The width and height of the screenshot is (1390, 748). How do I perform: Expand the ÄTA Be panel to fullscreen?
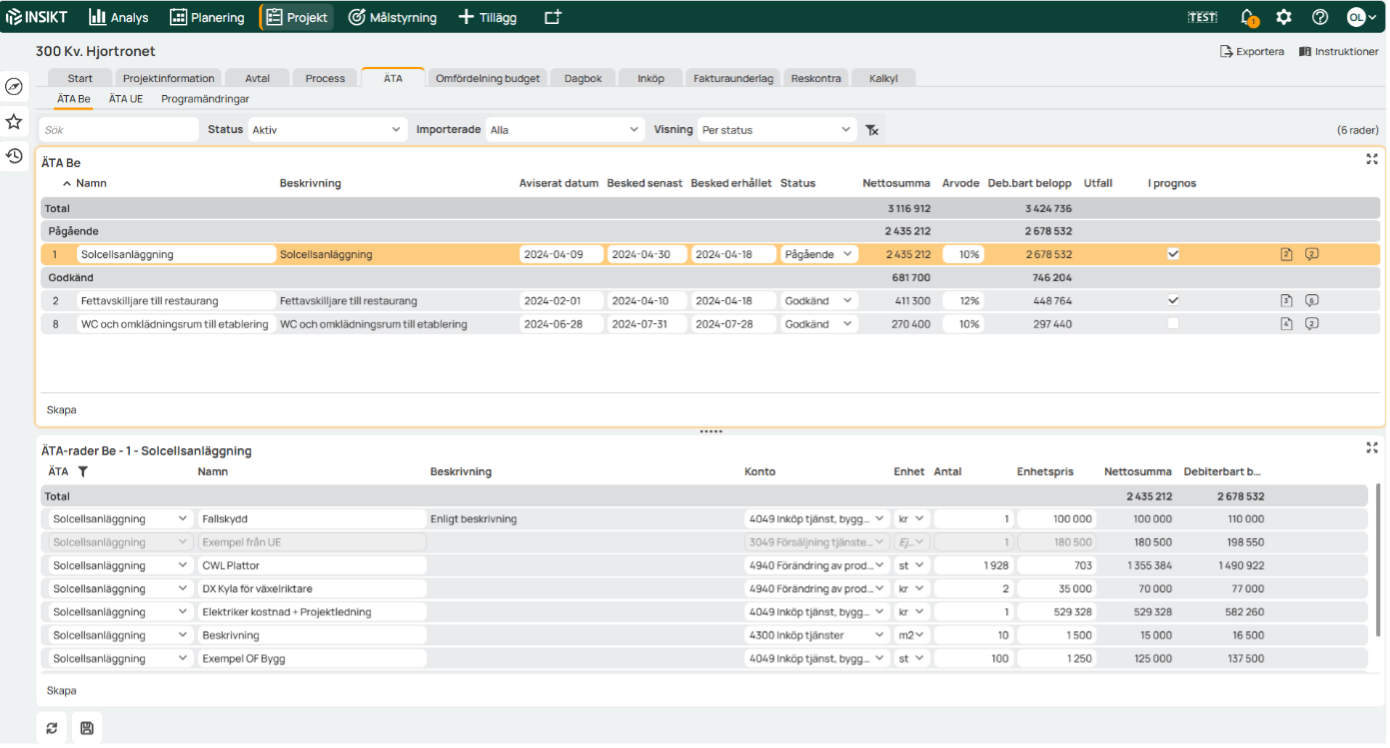pos(1372,159)
